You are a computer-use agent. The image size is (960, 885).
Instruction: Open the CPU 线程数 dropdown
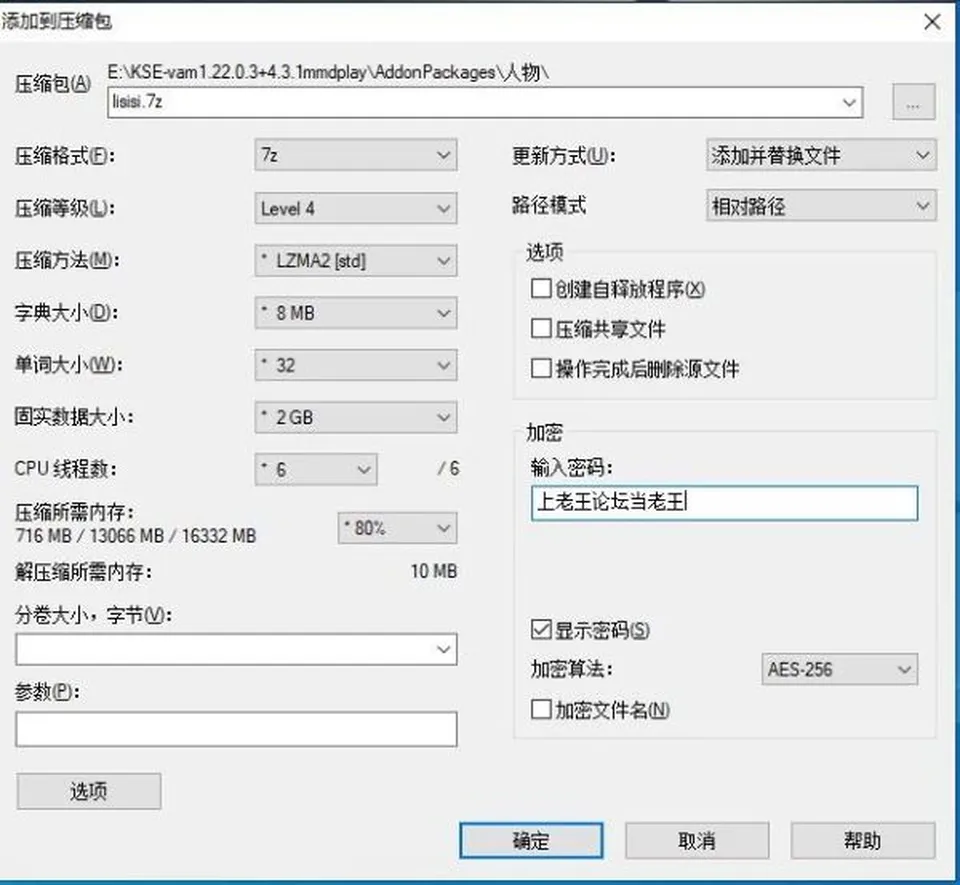tap(316, 469)
